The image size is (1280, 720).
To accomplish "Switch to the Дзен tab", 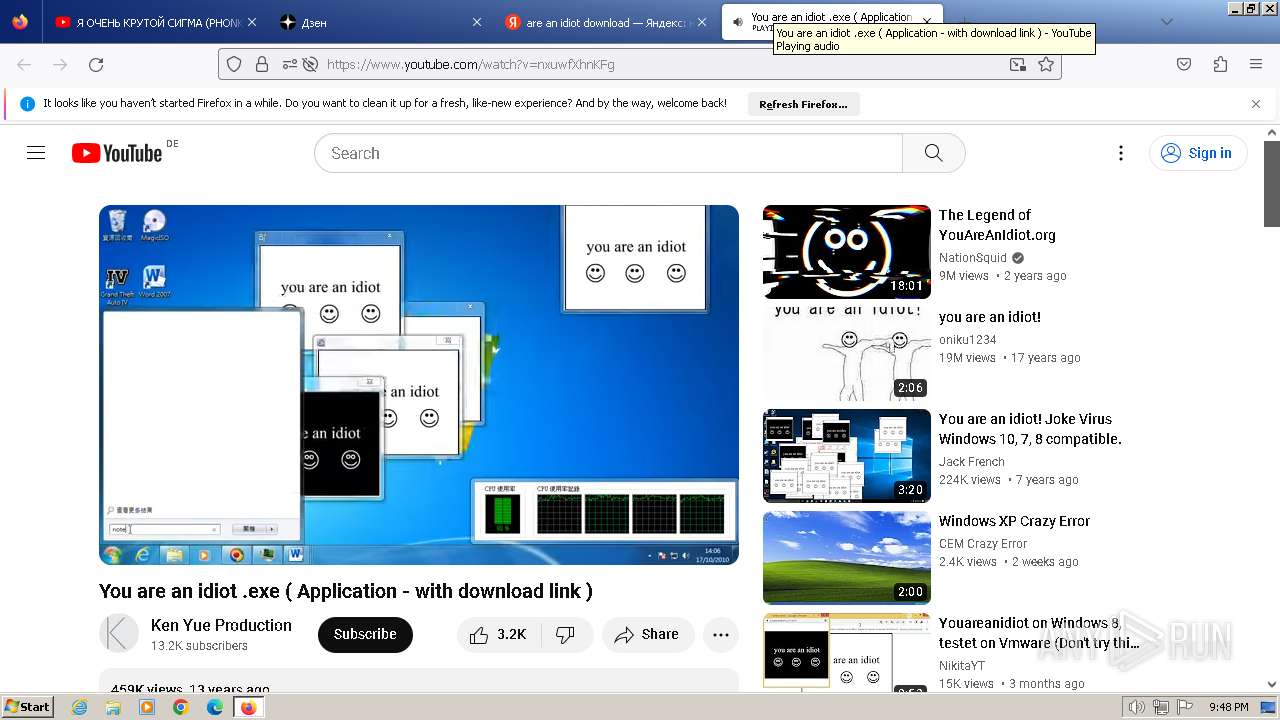I will click(x=380, y=22).
